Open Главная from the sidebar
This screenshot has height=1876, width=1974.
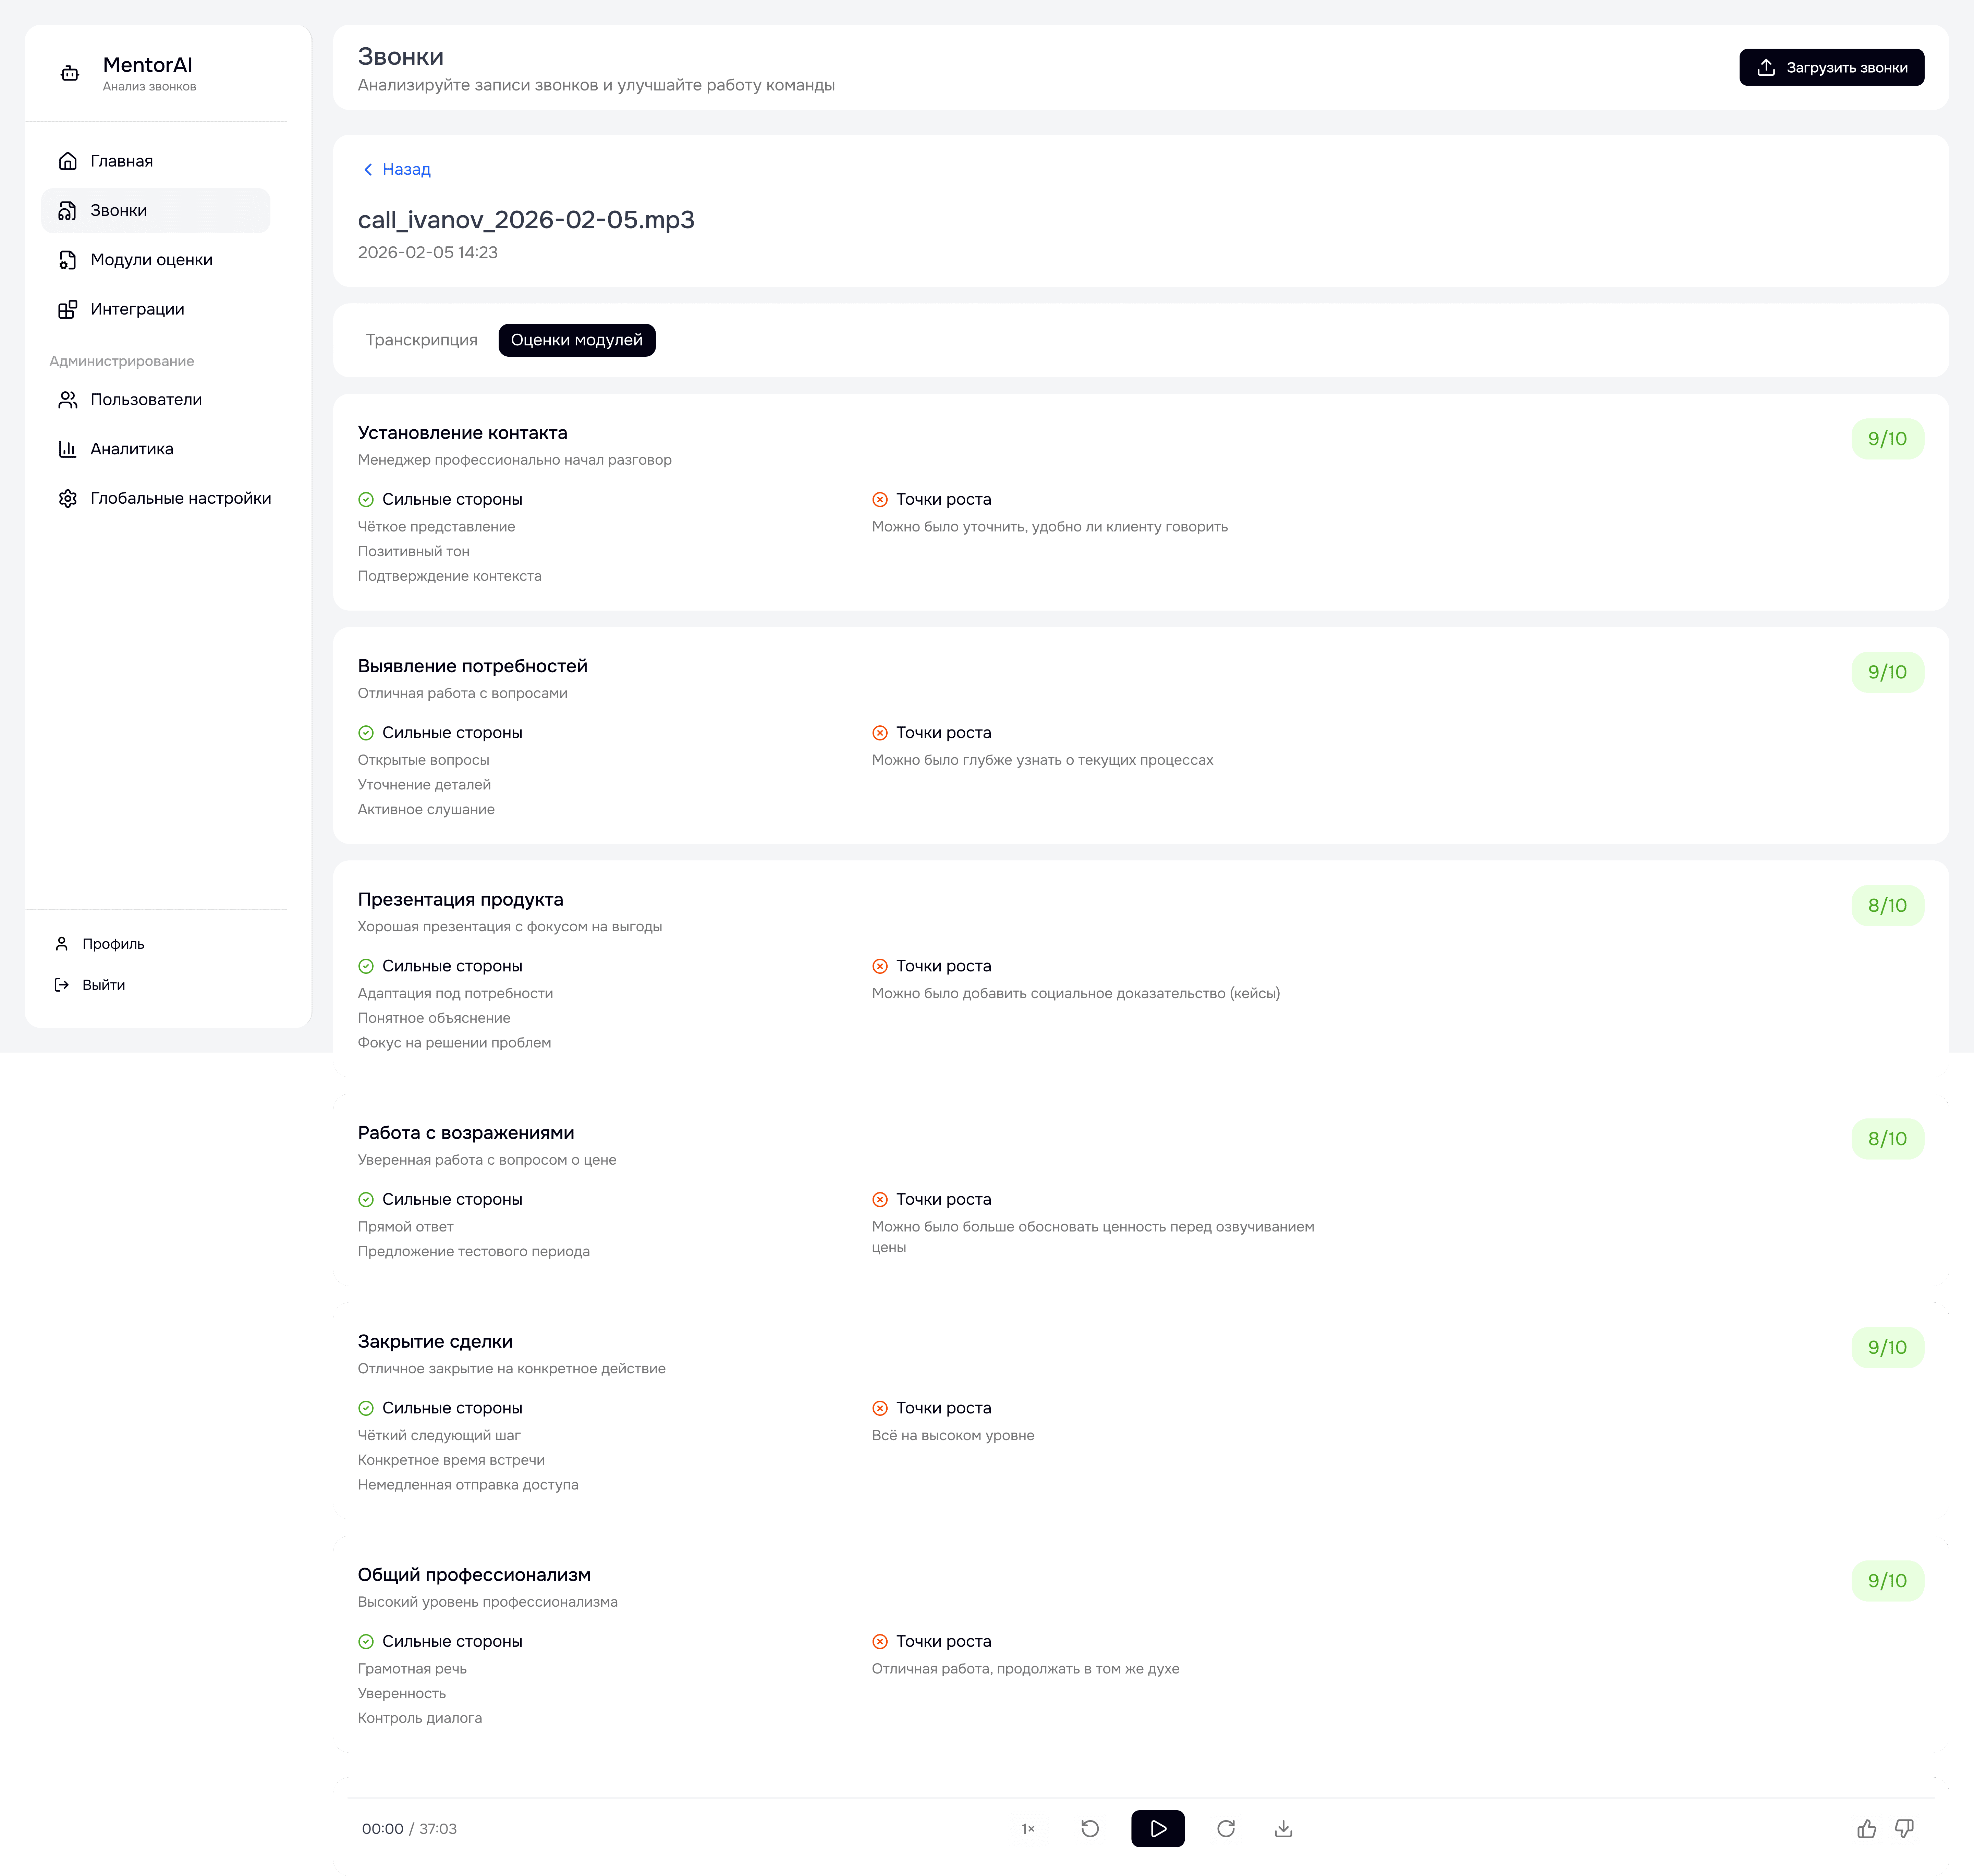pos(121,161)
